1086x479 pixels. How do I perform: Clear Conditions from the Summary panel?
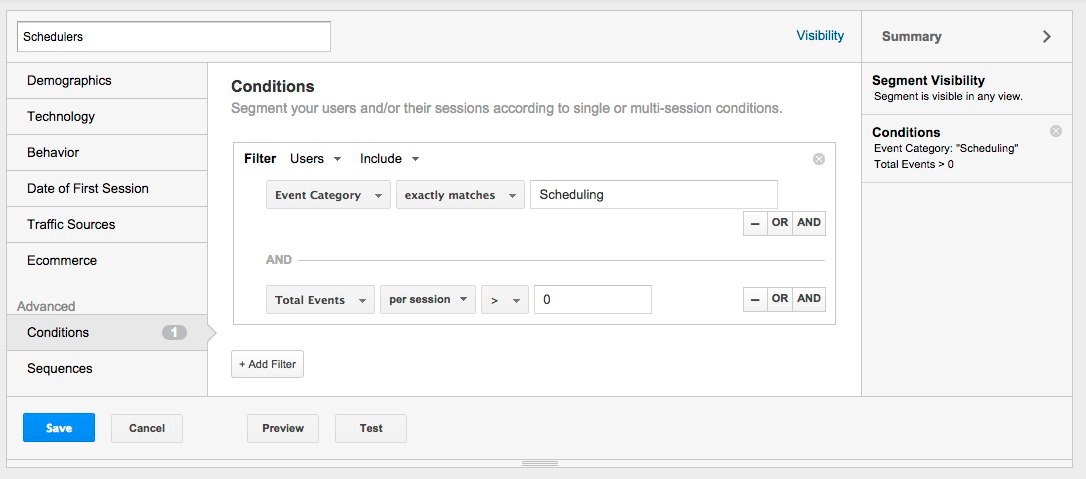point(1056,132)
